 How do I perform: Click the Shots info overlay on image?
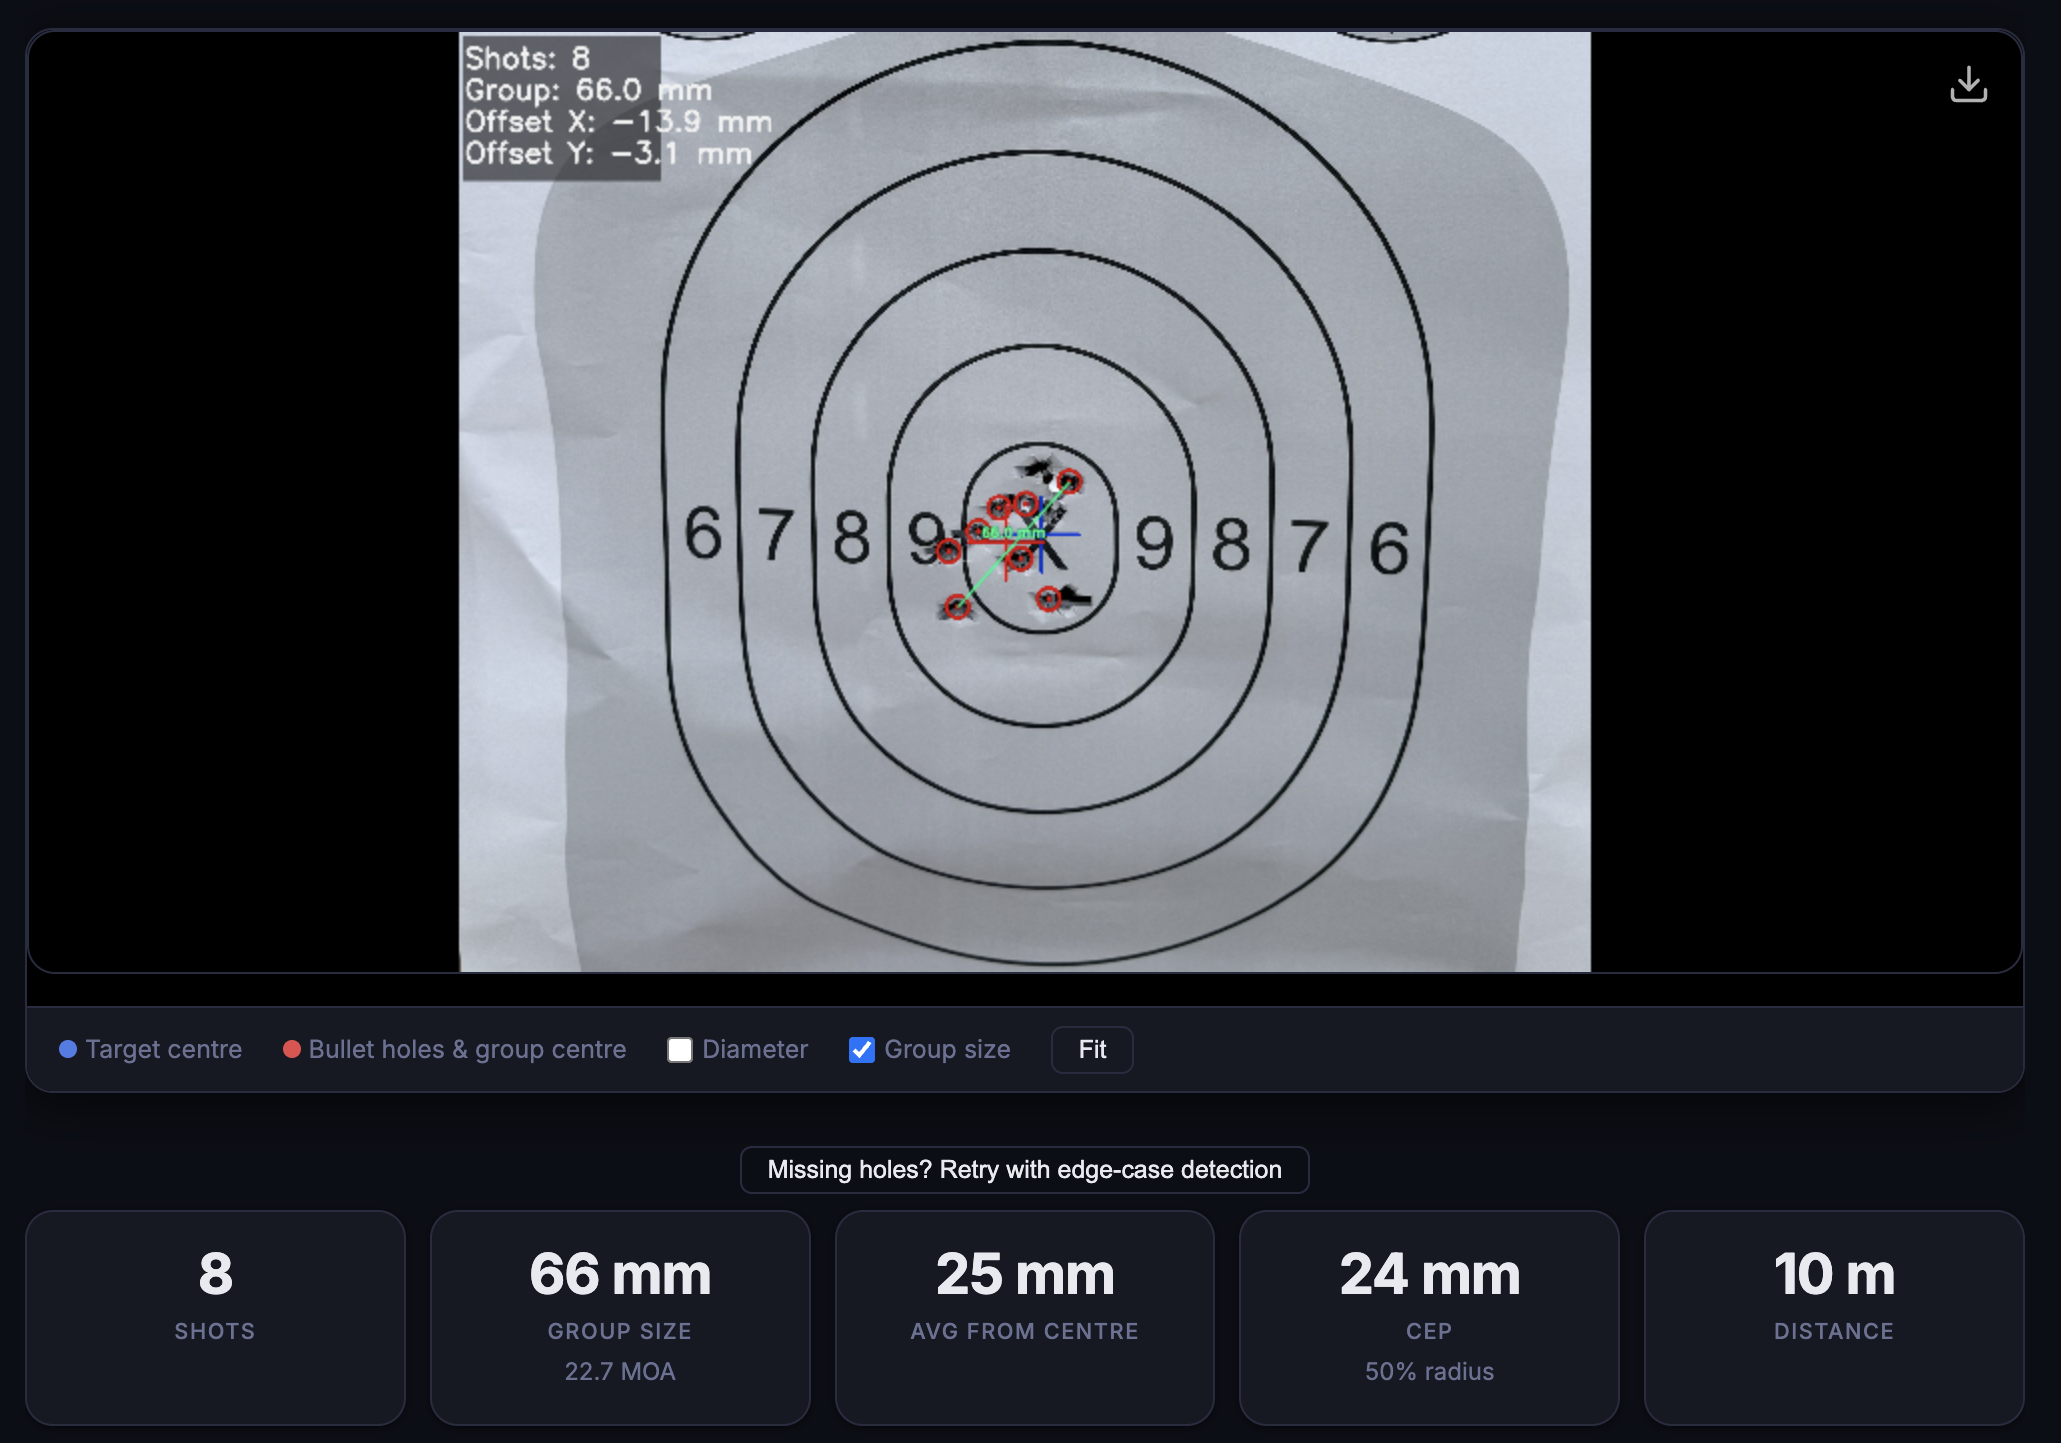pos(560,105)
